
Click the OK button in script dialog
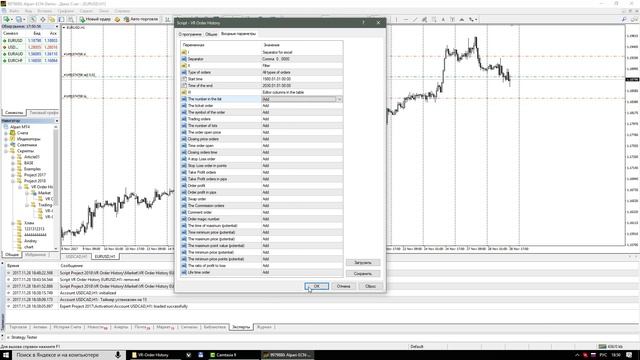(316, 286)
